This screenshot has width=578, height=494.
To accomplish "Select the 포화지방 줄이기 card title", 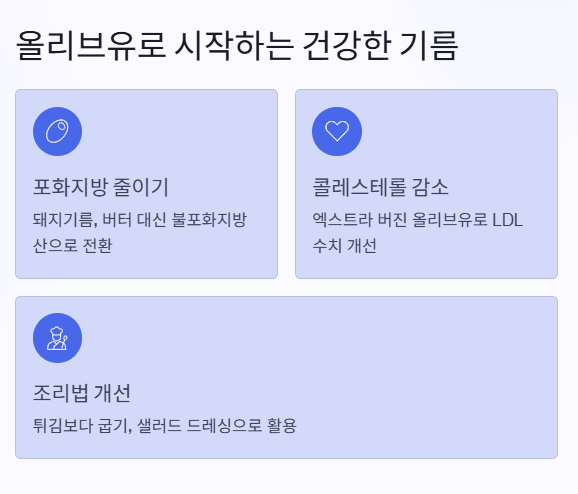I will click(101, 187).
